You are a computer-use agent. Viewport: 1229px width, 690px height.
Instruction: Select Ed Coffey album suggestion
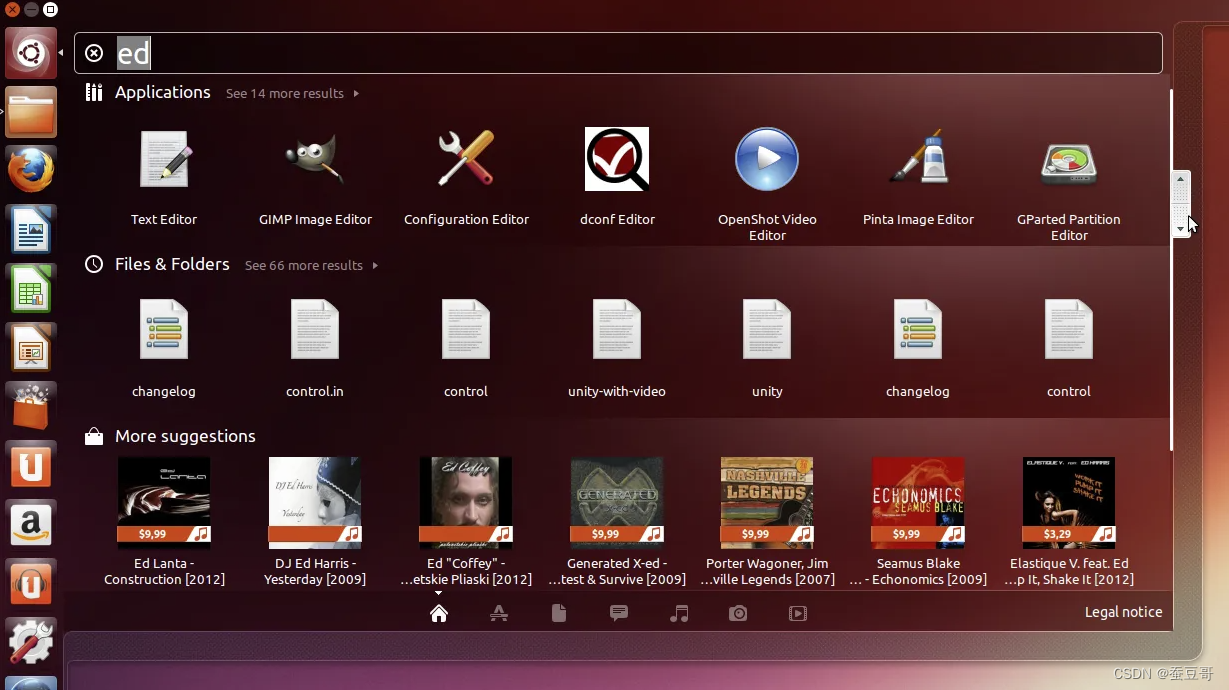pos(466,503)
